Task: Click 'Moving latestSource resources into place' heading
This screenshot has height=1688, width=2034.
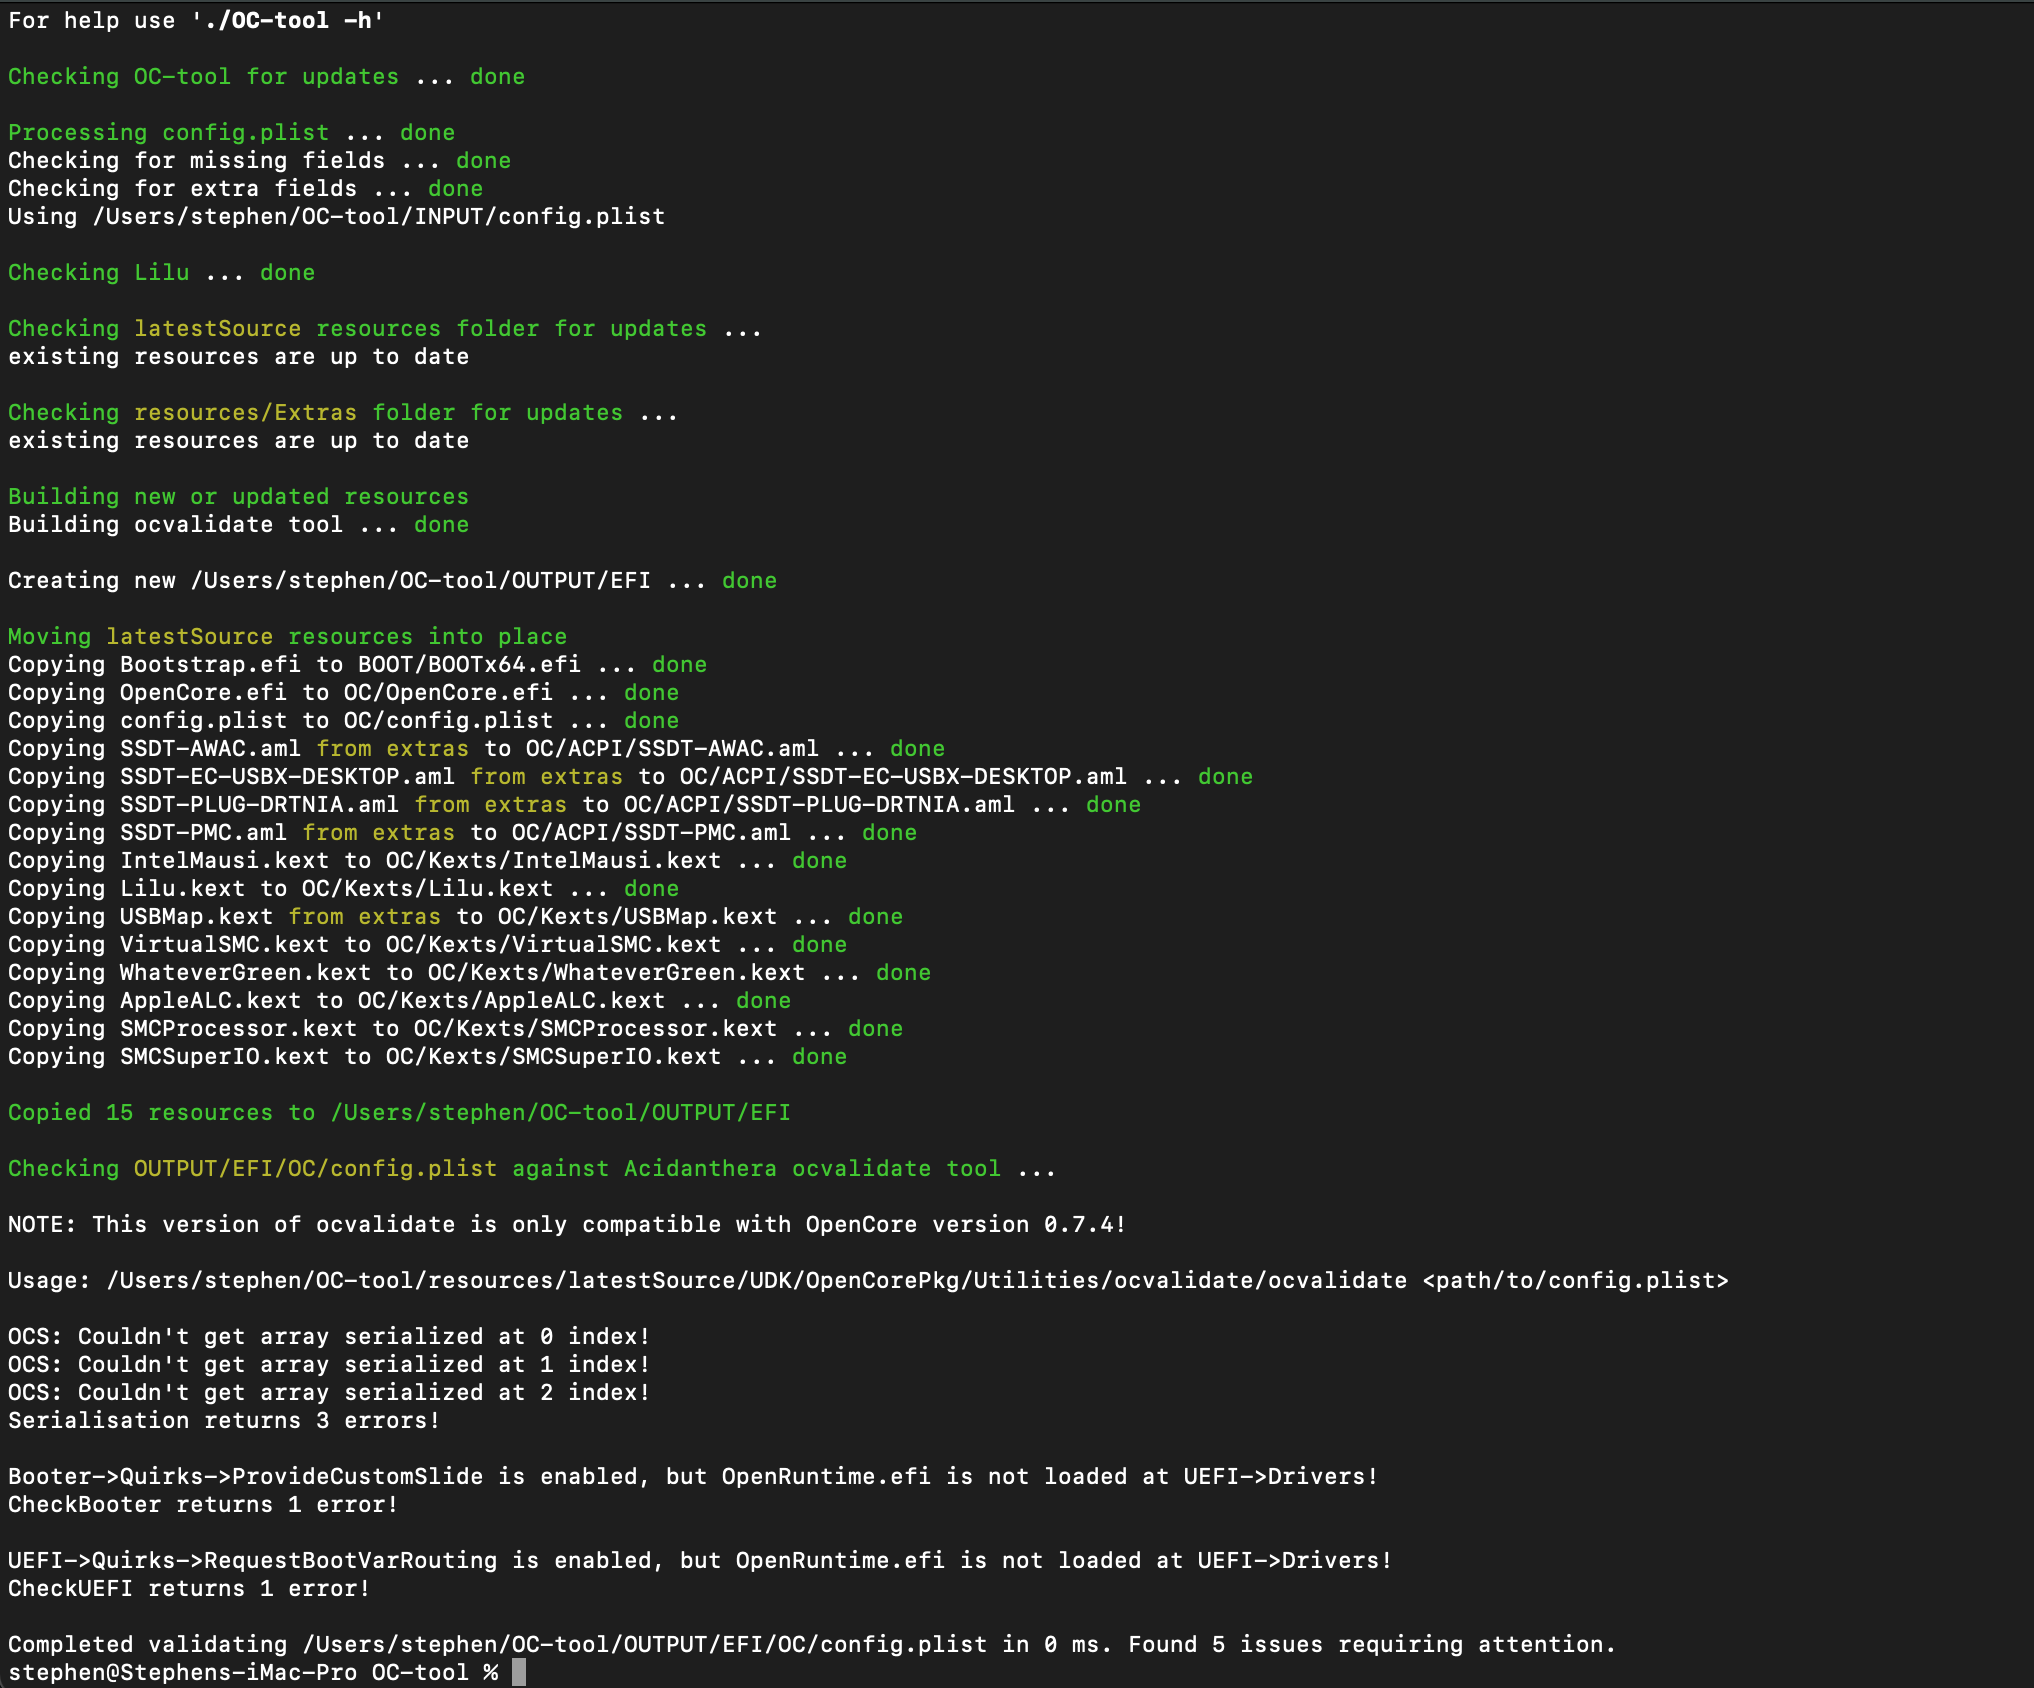Action: 287,636
